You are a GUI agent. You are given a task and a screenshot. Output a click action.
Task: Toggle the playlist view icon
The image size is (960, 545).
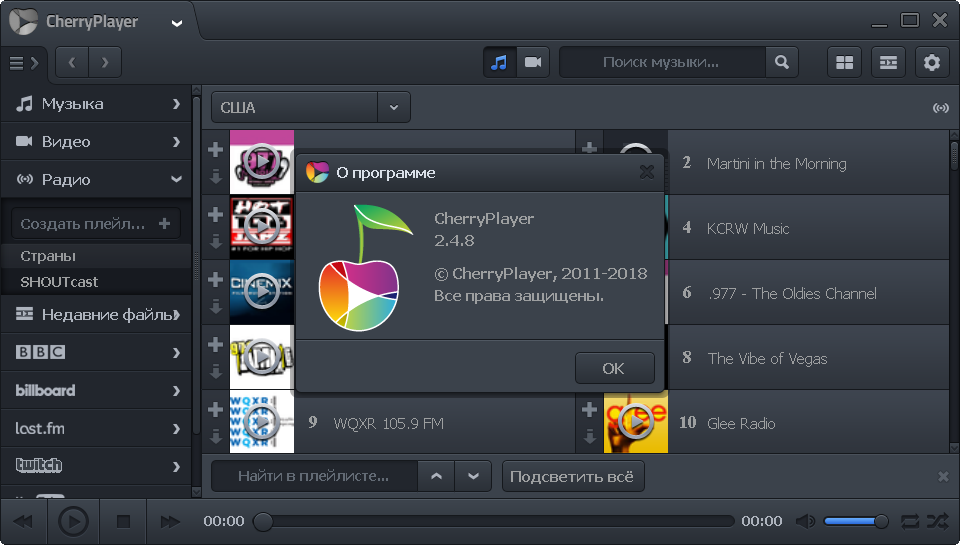point(888,62)
